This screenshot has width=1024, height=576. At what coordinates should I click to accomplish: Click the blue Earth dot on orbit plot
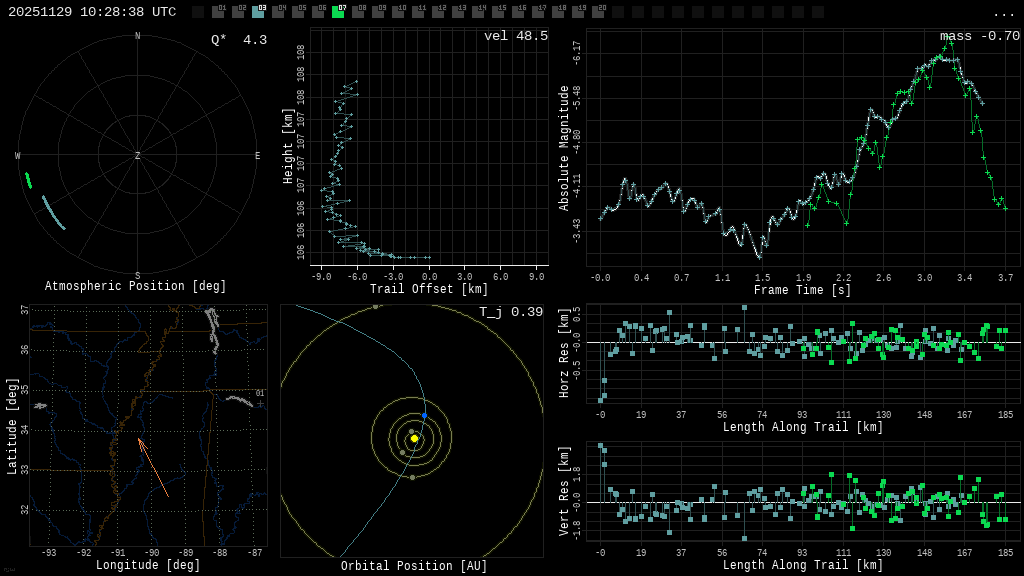pos(424,415)
